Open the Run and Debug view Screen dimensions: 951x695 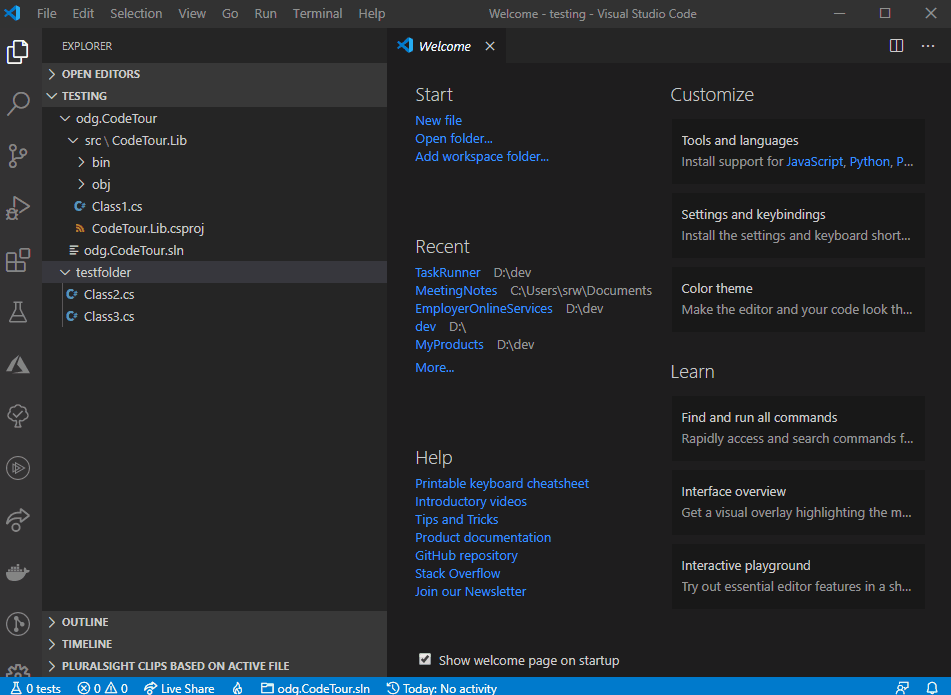pos(17,208)
